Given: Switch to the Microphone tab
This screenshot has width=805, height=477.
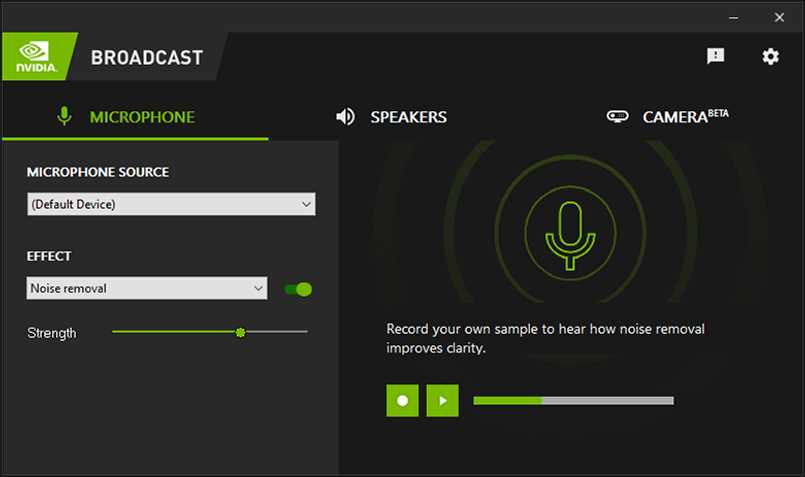Looking at the screenshot, I should click(135, 118).
